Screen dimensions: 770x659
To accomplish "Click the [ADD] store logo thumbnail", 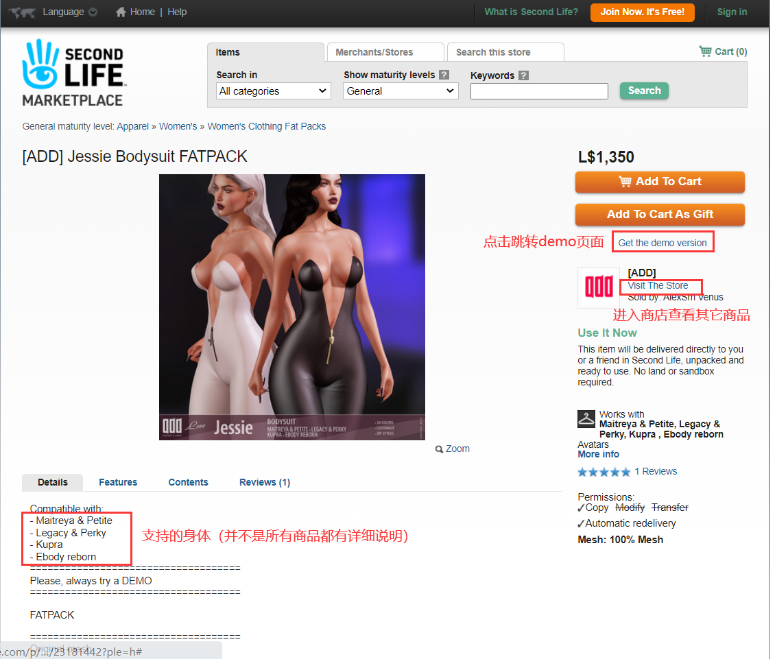I will (599, 287).
